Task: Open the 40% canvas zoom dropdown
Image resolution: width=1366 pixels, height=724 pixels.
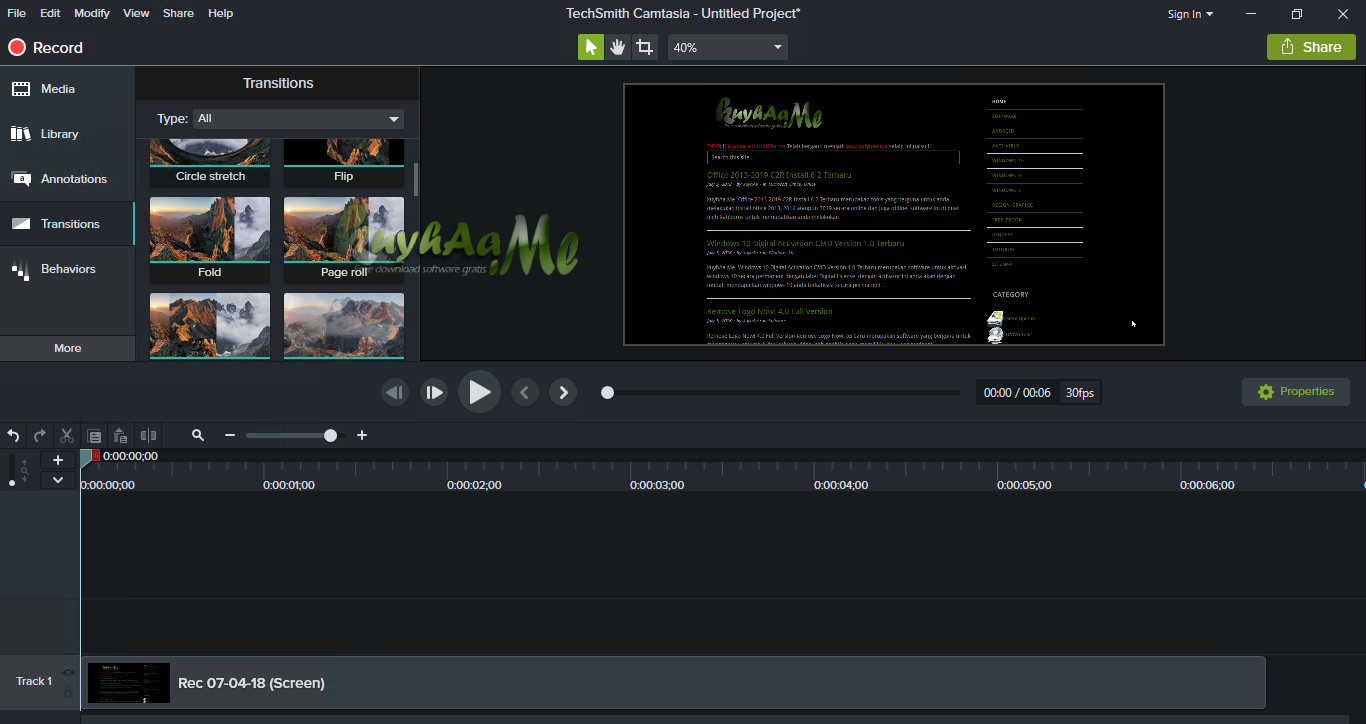Action: pos(728,47)
